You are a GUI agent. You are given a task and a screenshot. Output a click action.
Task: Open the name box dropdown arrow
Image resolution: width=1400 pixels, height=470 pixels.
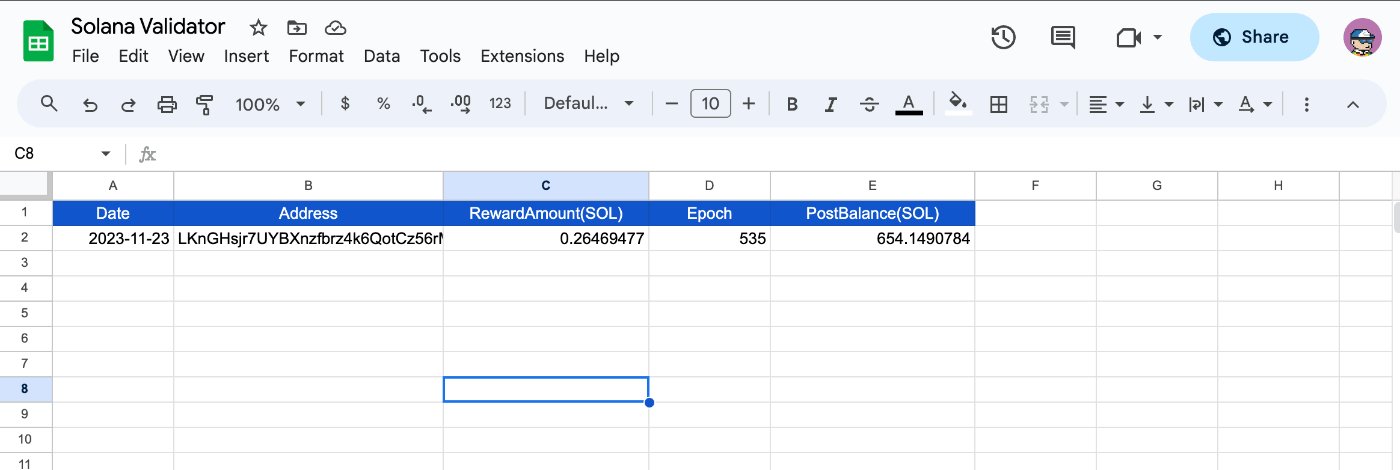(x=105, y=154)
